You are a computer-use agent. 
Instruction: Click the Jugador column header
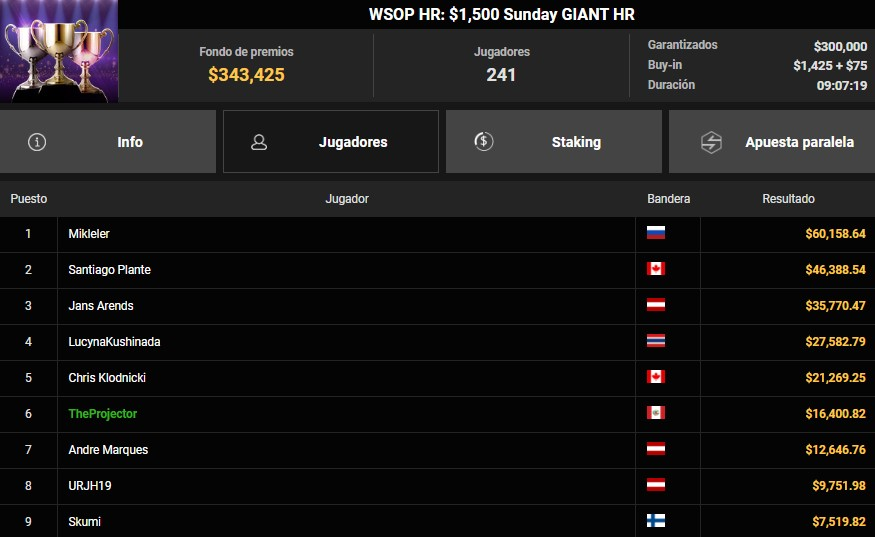[347, 199]
